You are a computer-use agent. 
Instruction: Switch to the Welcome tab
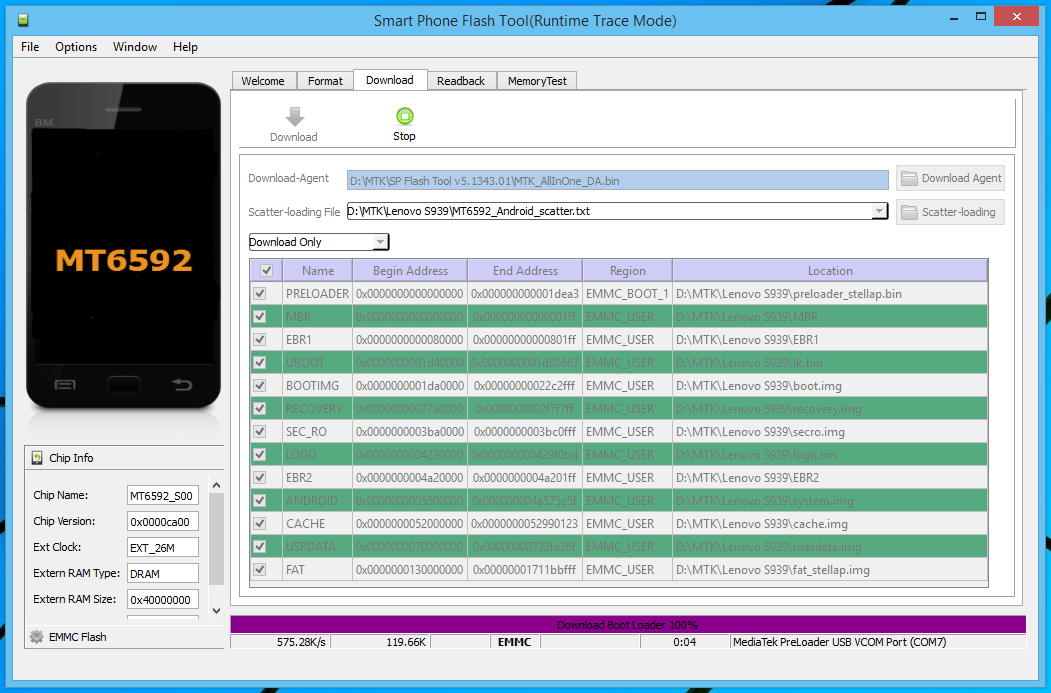pyautogui.click(x=263, y=81)
